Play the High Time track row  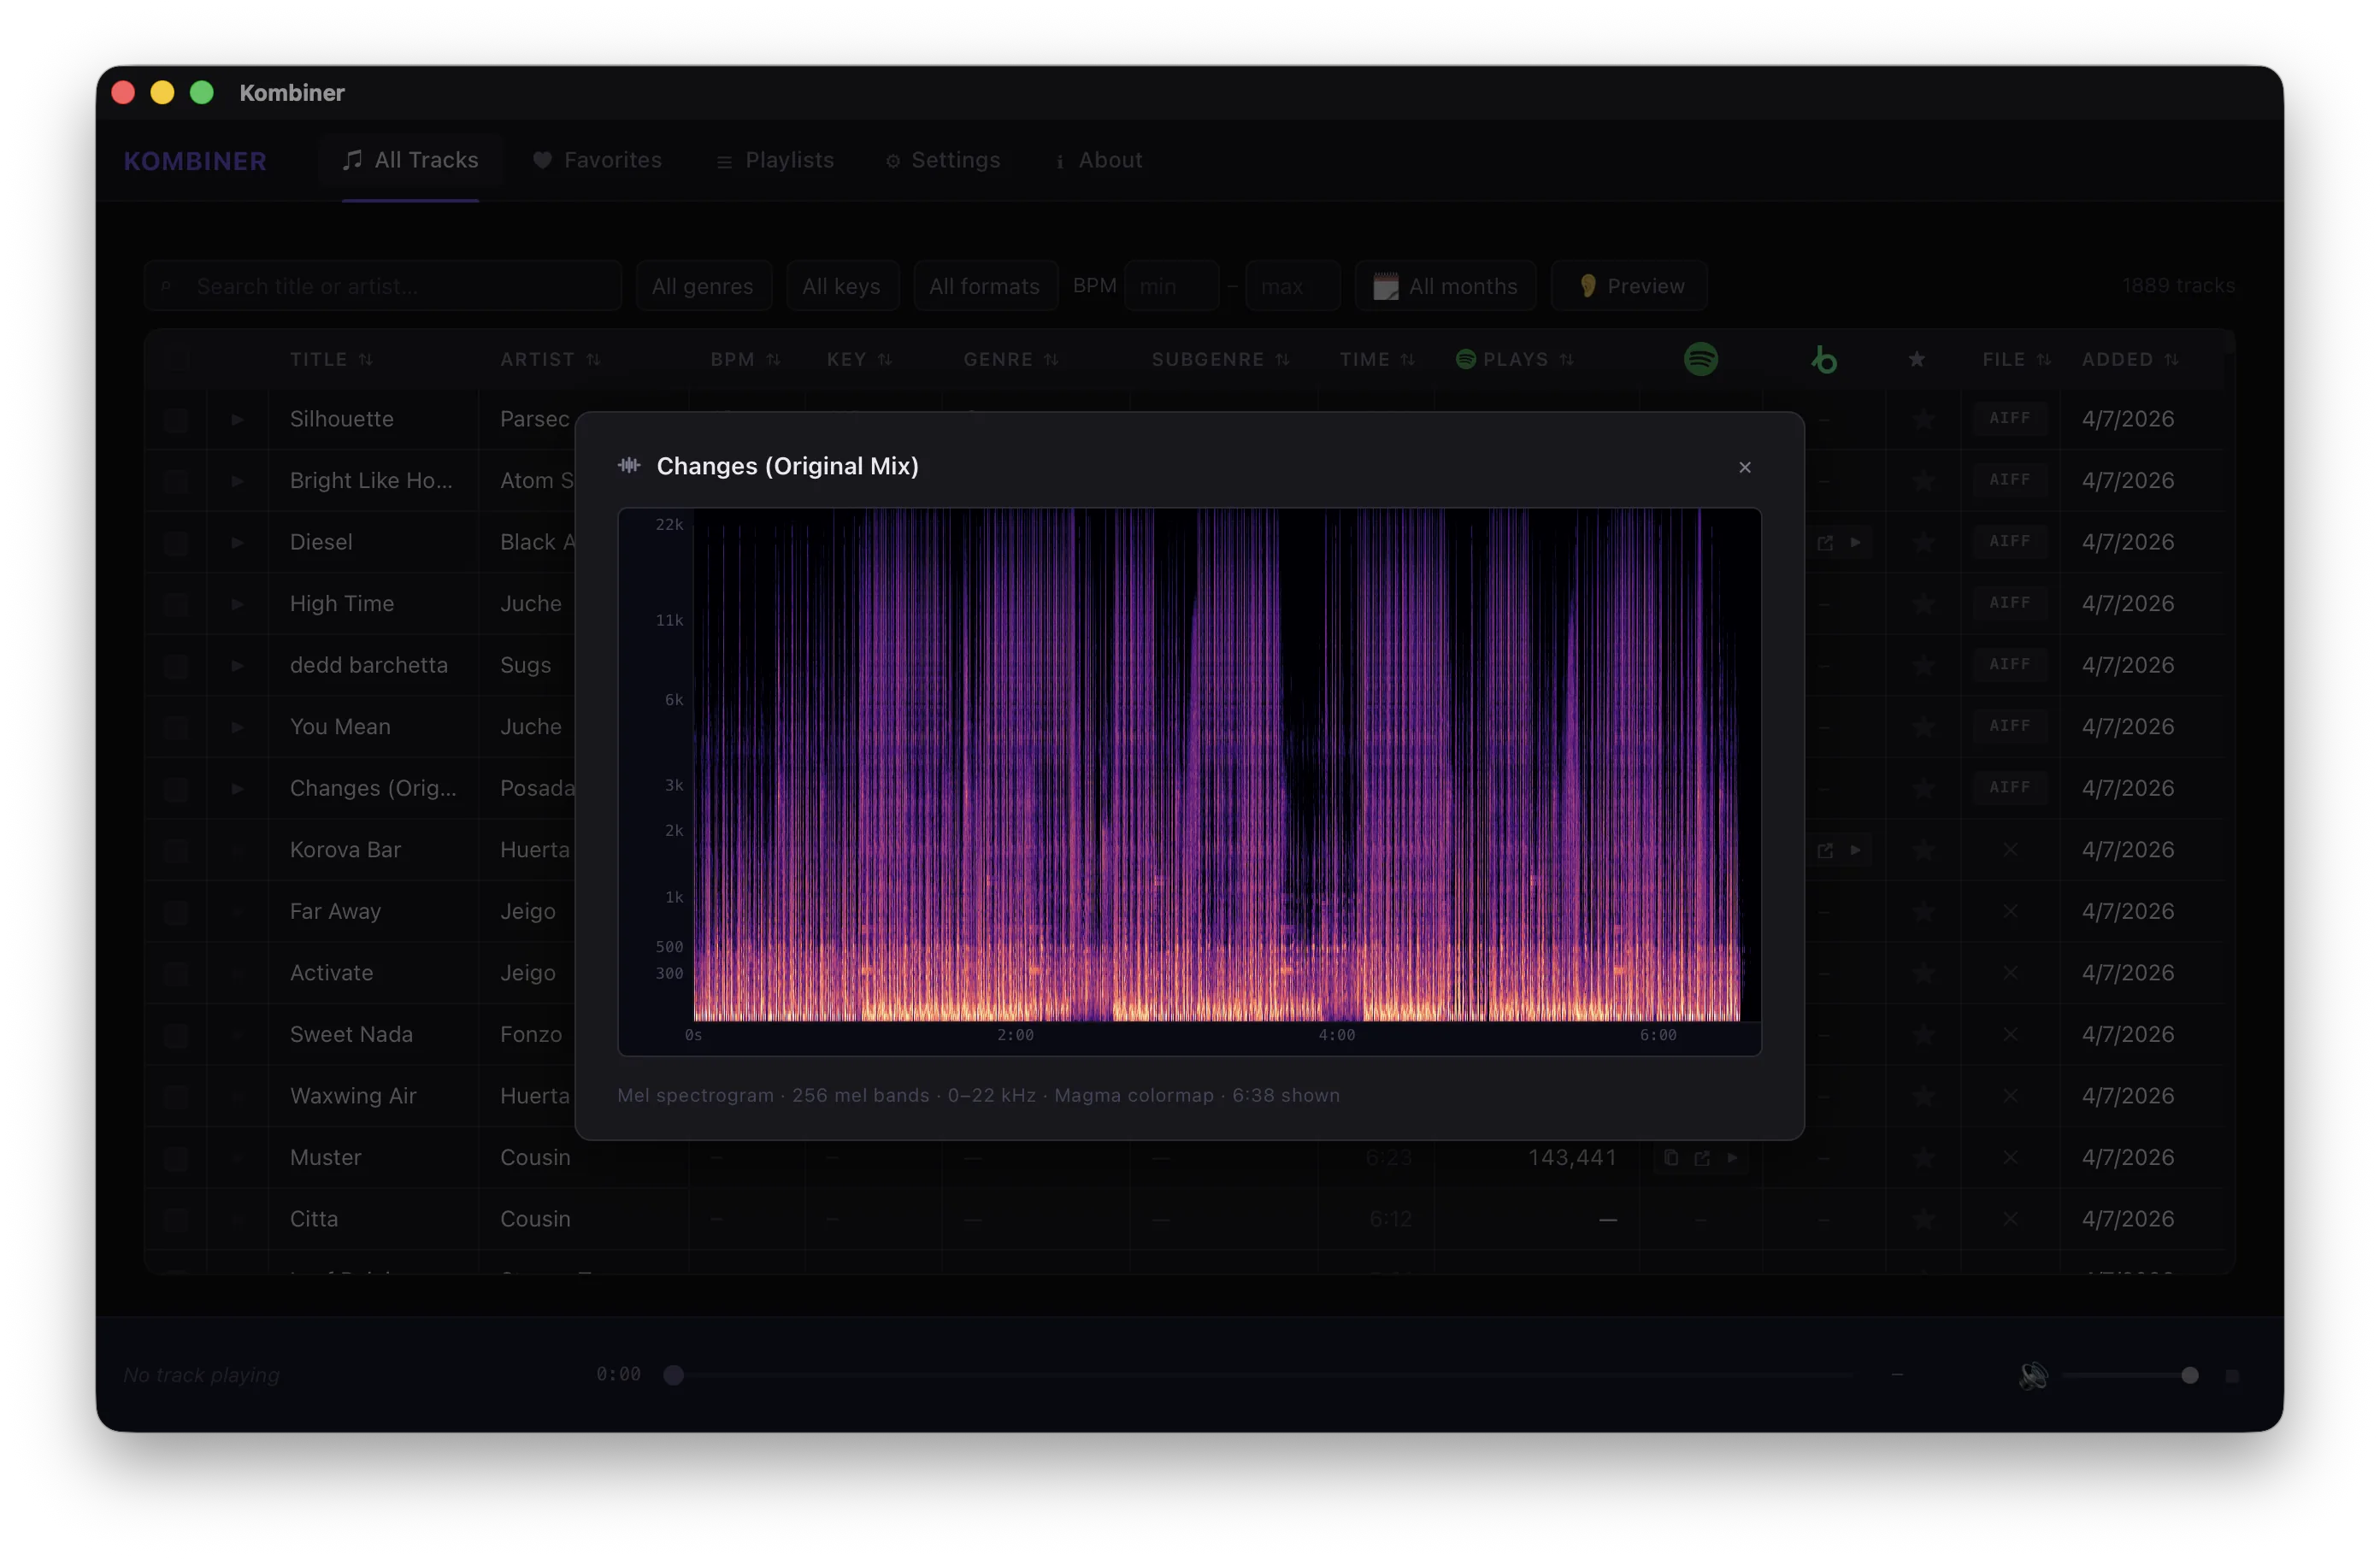click(x=237, y=604)
